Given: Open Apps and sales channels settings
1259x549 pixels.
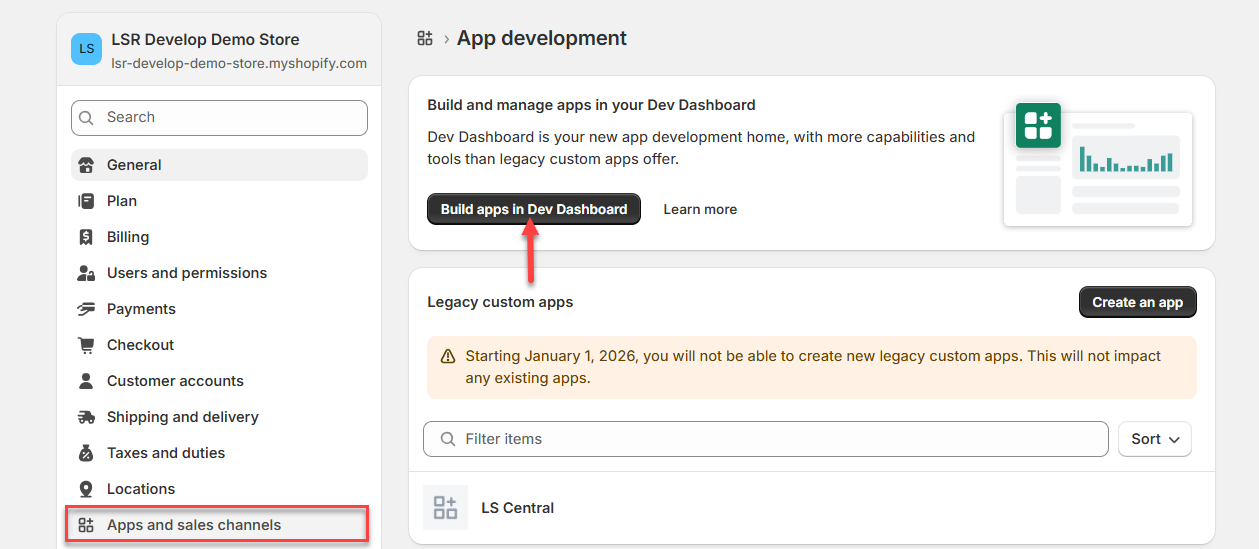Looking at the screenshot, I should click(194, 525).
